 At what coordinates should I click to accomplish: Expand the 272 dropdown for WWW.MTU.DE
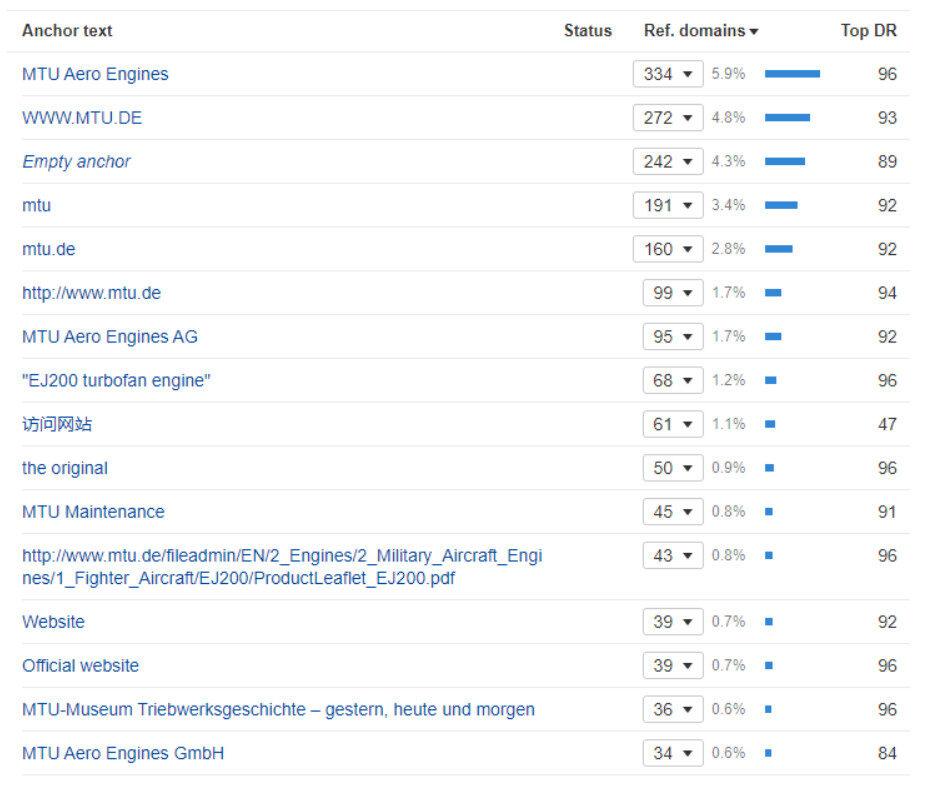(668, 118)
